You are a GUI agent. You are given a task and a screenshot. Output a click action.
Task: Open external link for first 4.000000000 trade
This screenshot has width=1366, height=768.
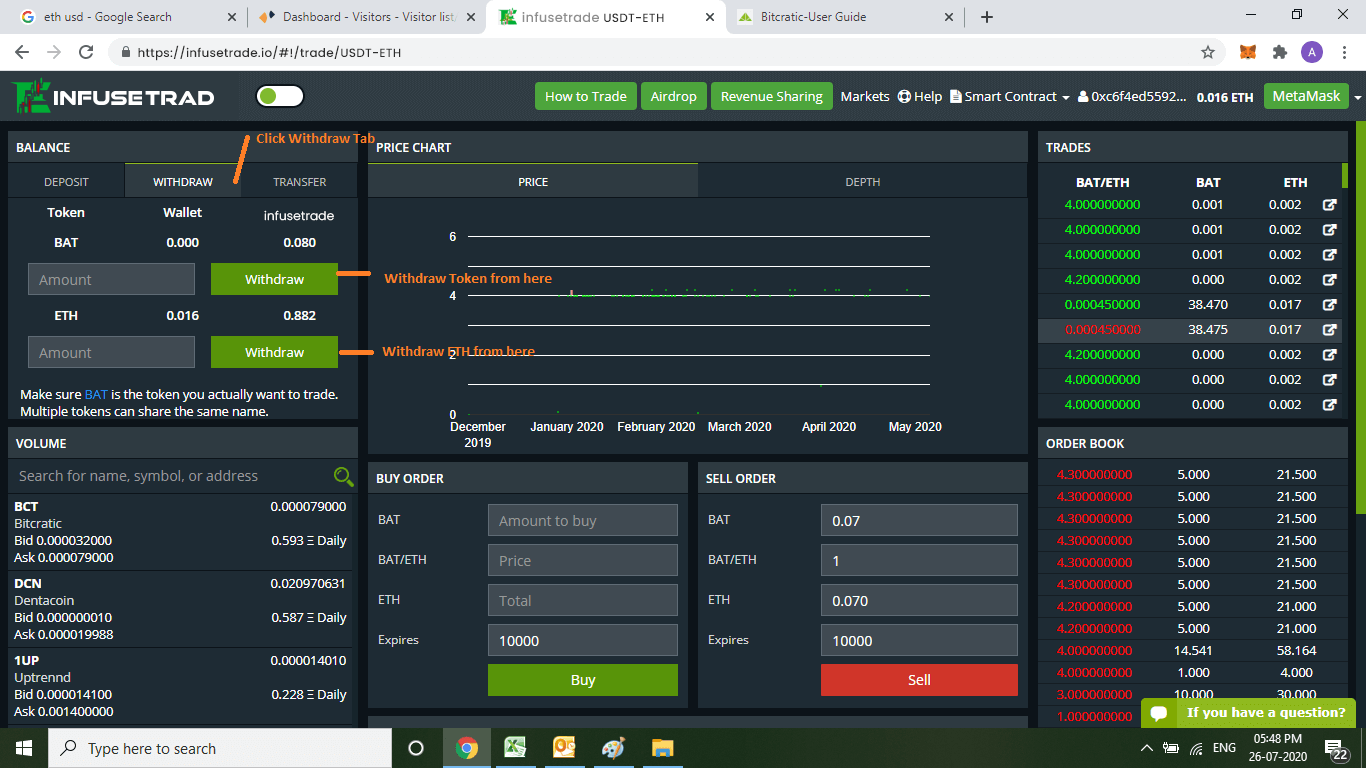click(x=1330, y=205)
